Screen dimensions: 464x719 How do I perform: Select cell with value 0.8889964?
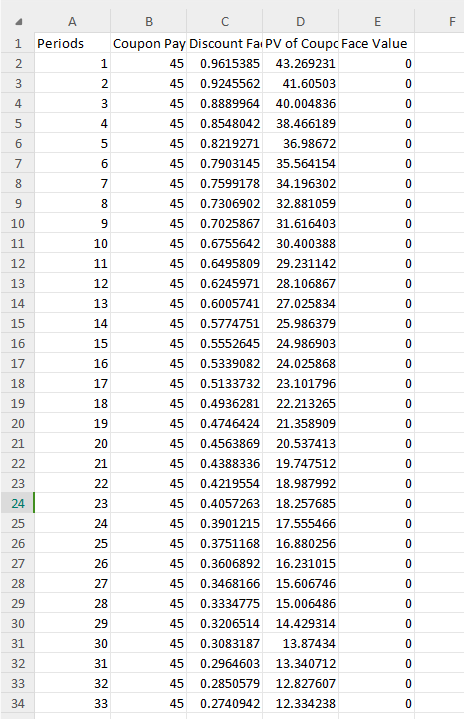tap(225, 103)
